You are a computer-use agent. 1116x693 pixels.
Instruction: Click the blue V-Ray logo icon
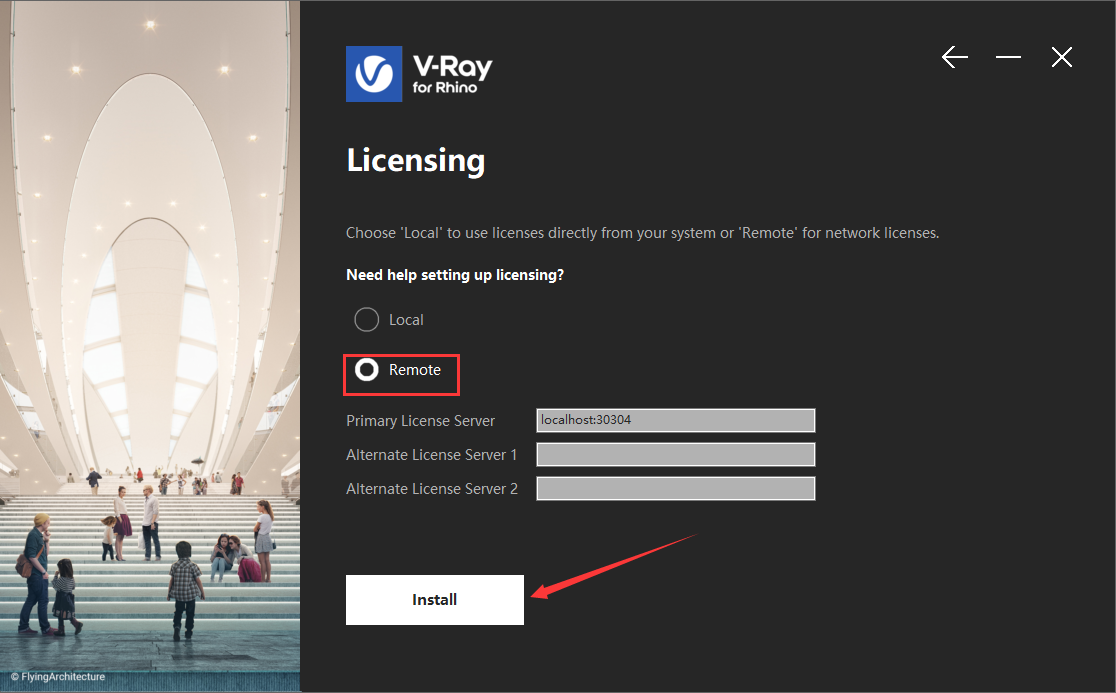(x=374, y=74)
